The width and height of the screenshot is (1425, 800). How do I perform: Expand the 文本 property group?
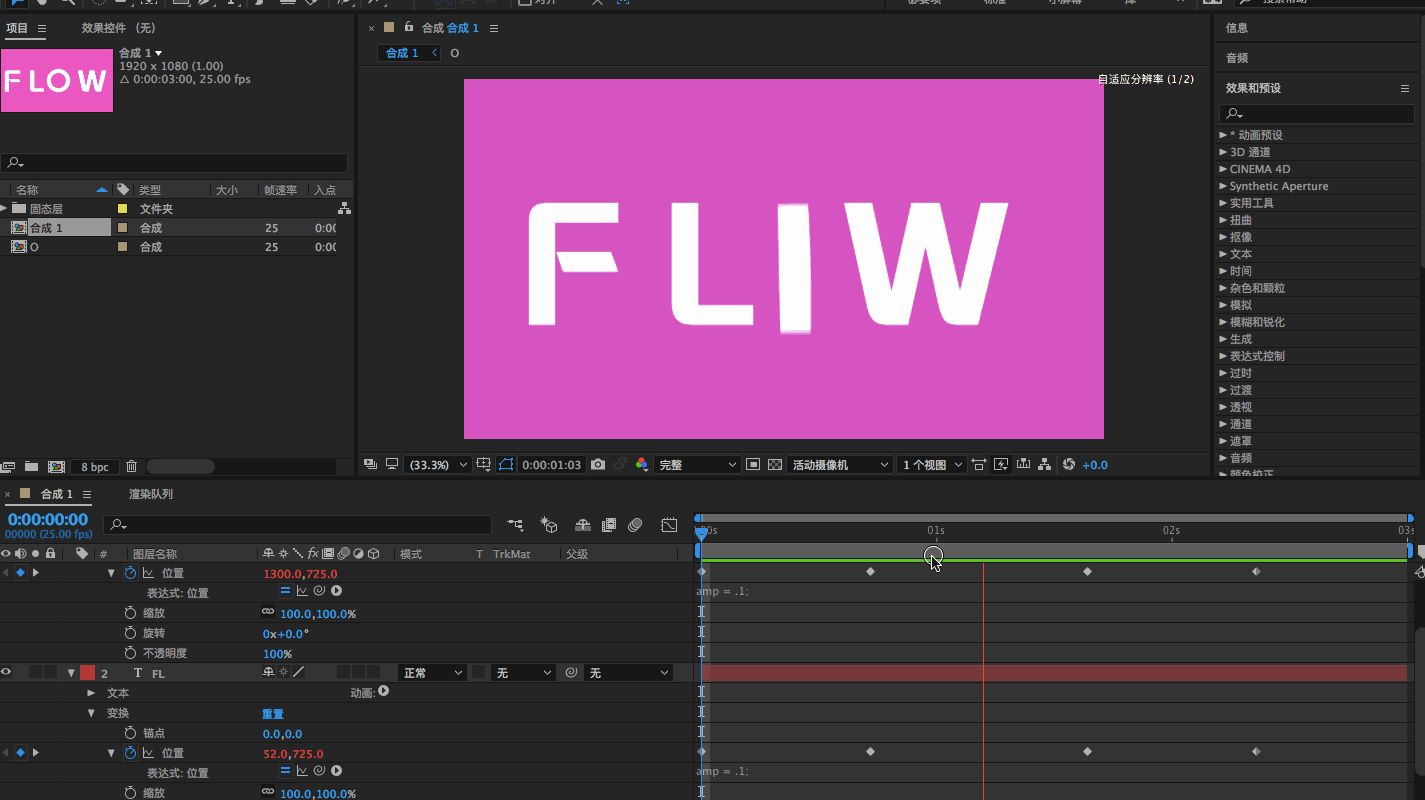point(91,693)
